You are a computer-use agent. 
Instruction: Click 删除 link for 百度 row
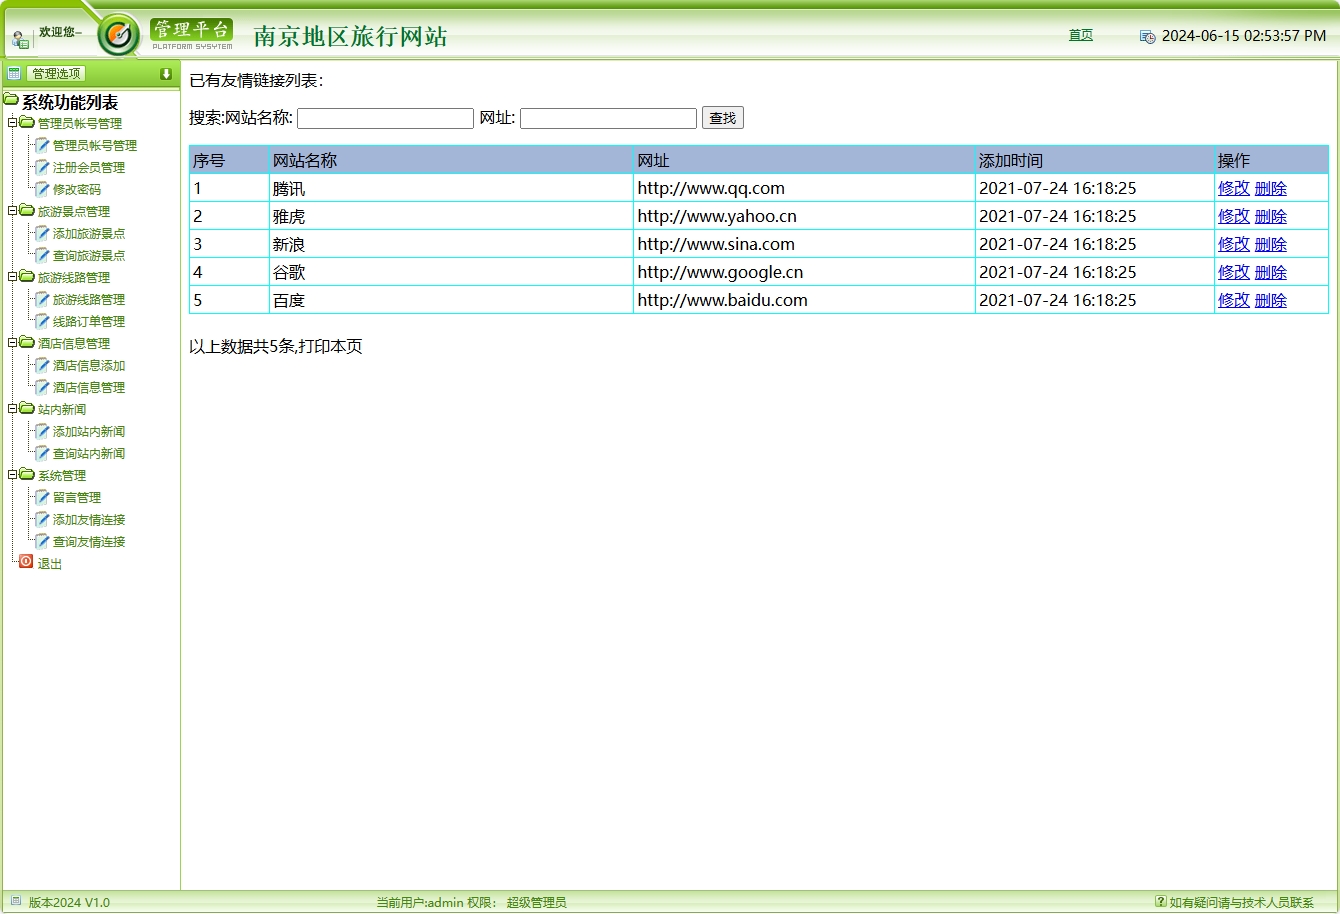tap(1270, 300)
